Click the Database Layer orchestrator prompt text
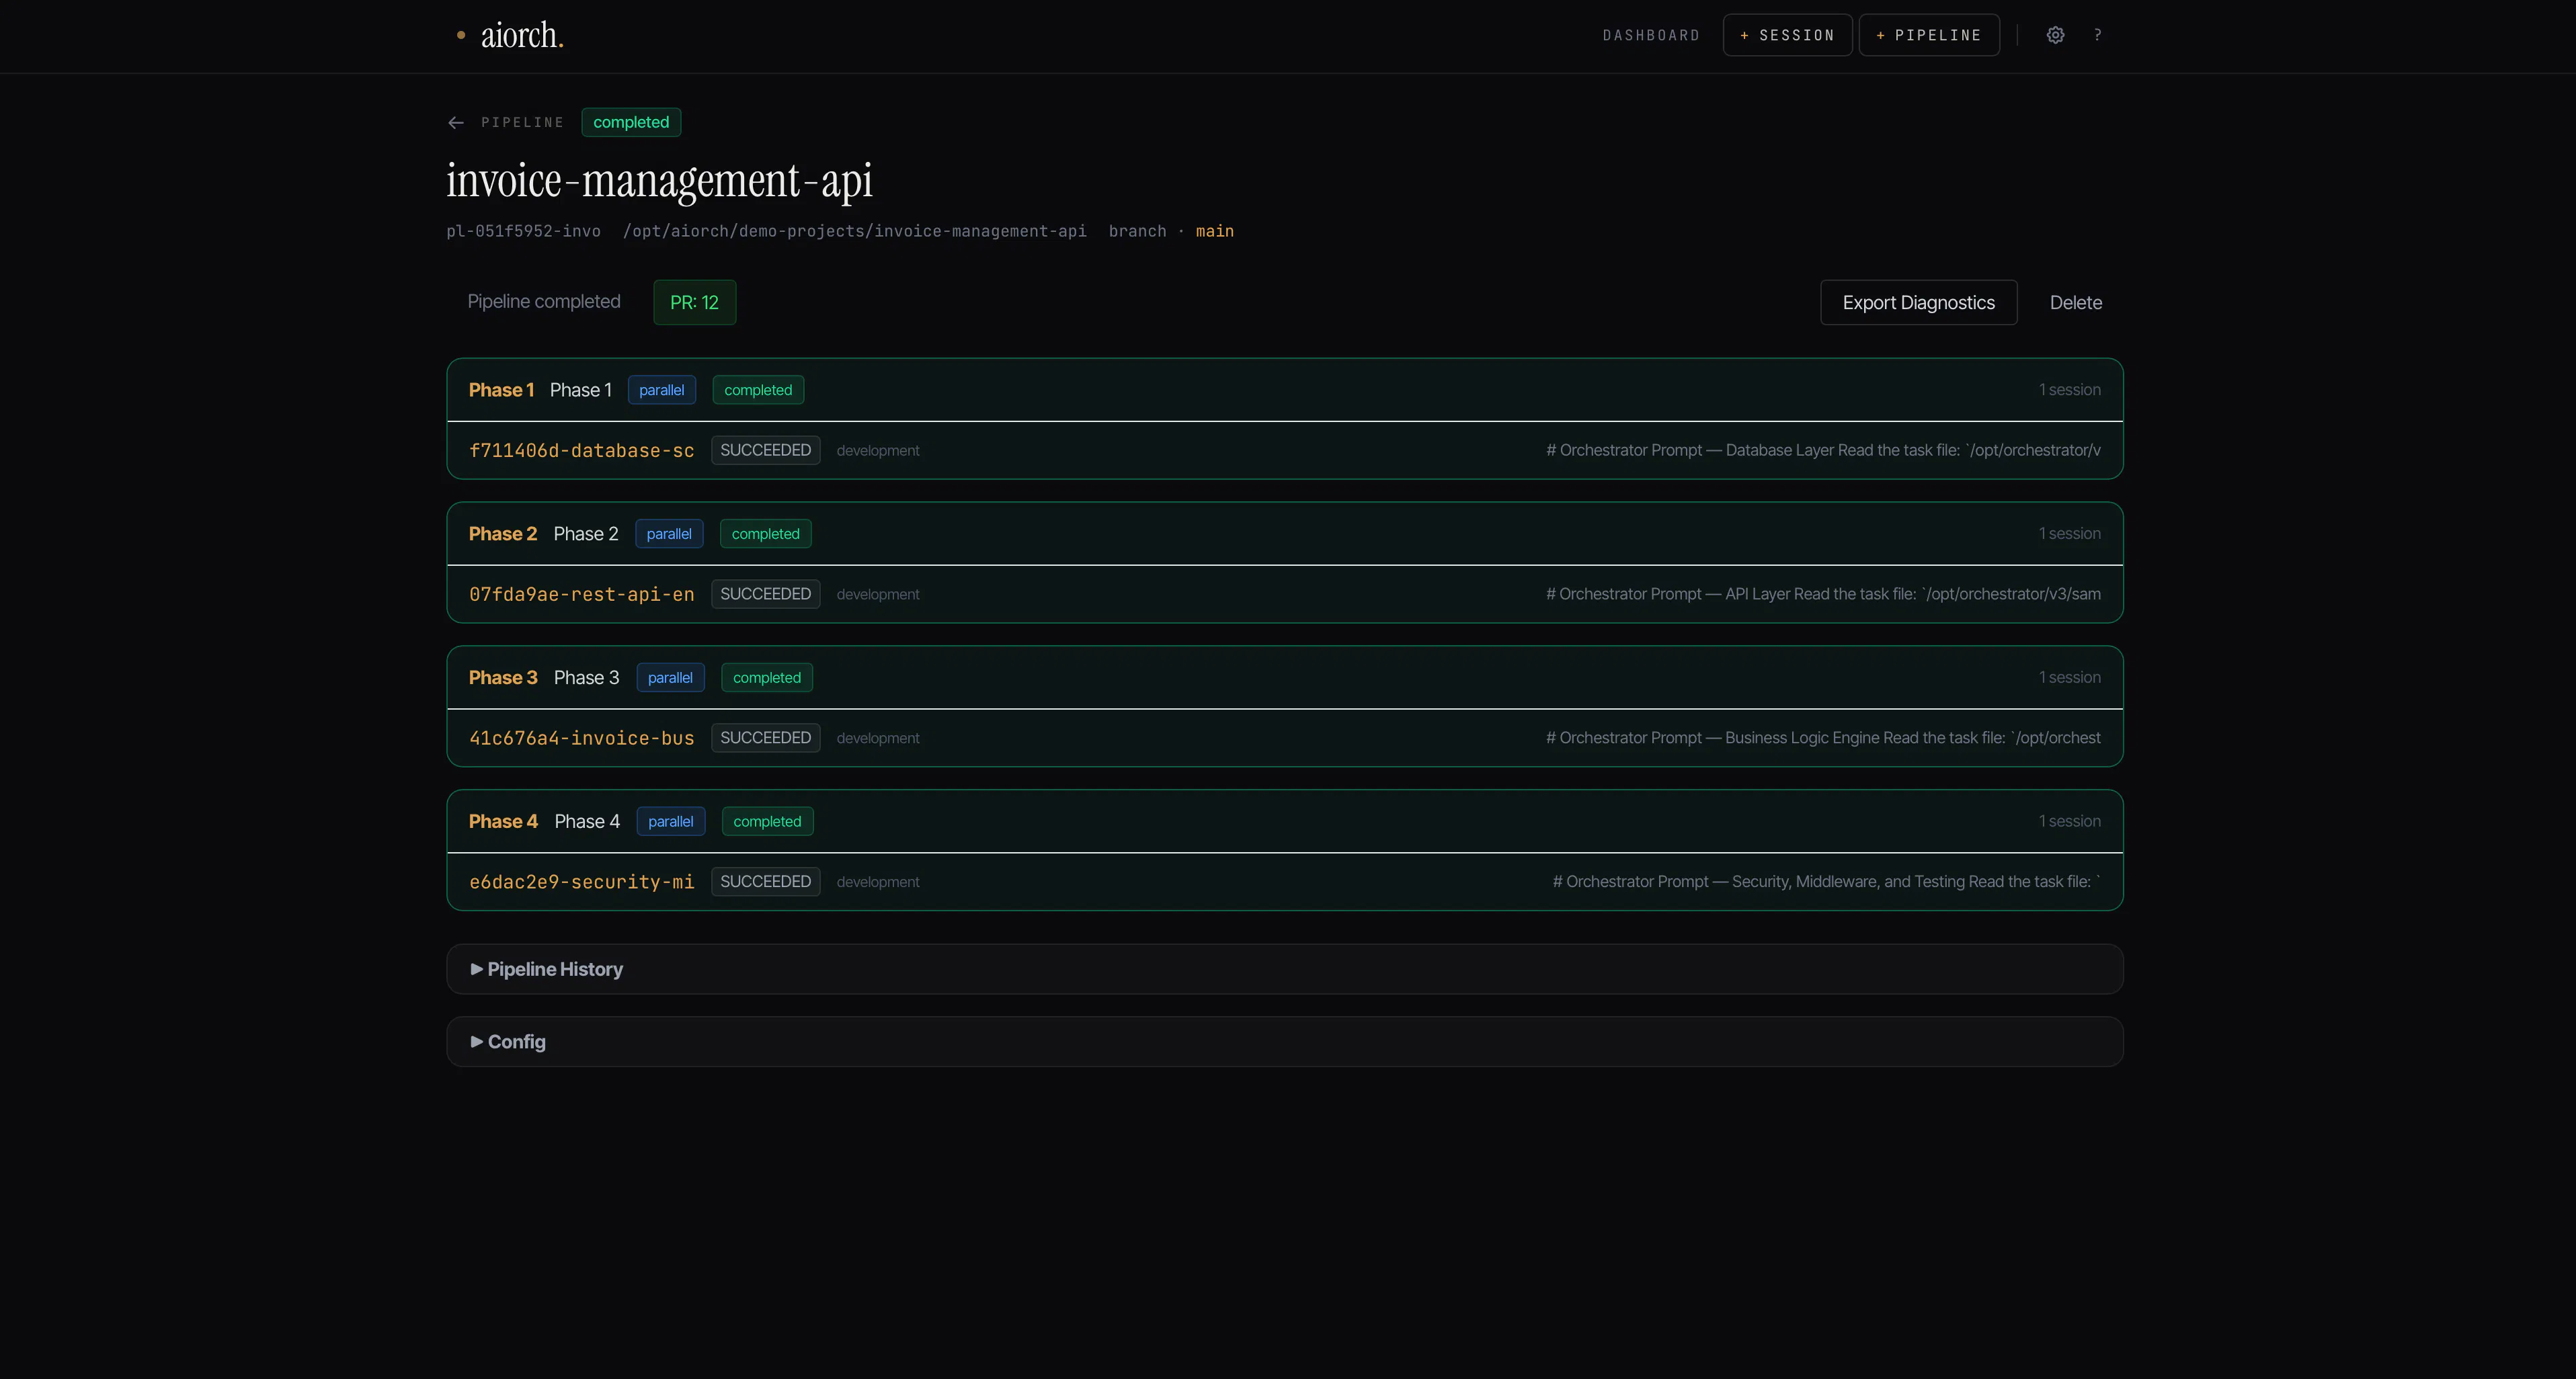This screenshot has width=2576, height=1379. pyautogui.click(x=1823, y=450)
